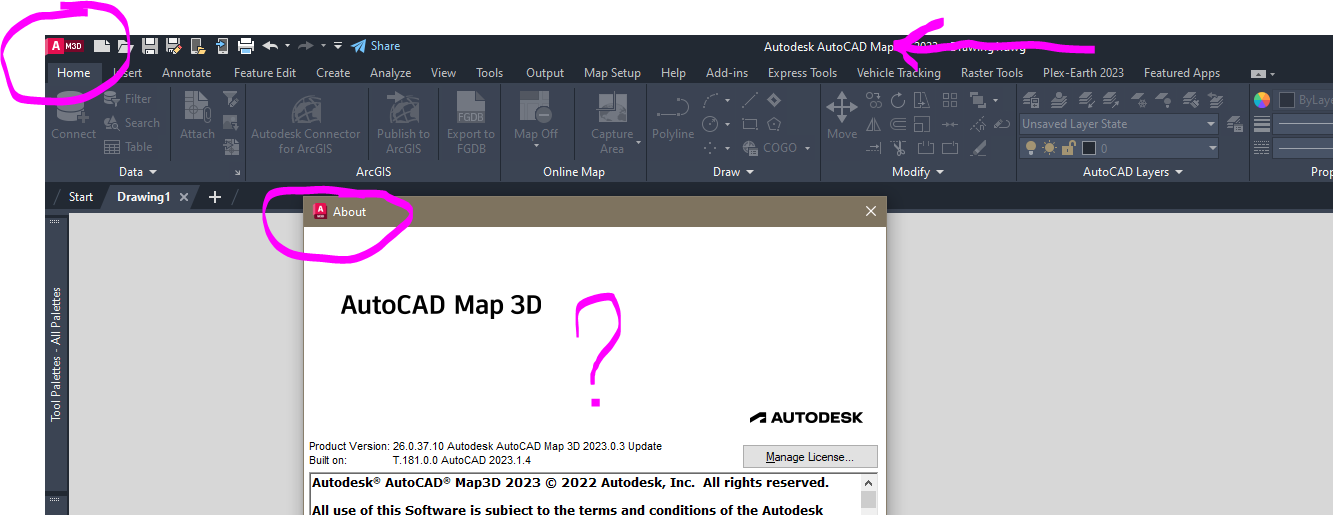The image size is (1333, 515).
Task: Open the Undo history dropdown arrow
Action: [287, 46]
